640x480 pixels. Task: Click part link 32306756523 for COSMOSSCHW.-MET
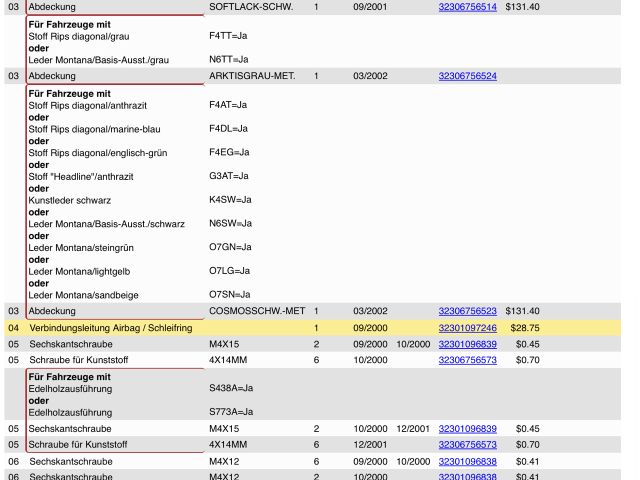pyautogui.click(x=467, y=311)
